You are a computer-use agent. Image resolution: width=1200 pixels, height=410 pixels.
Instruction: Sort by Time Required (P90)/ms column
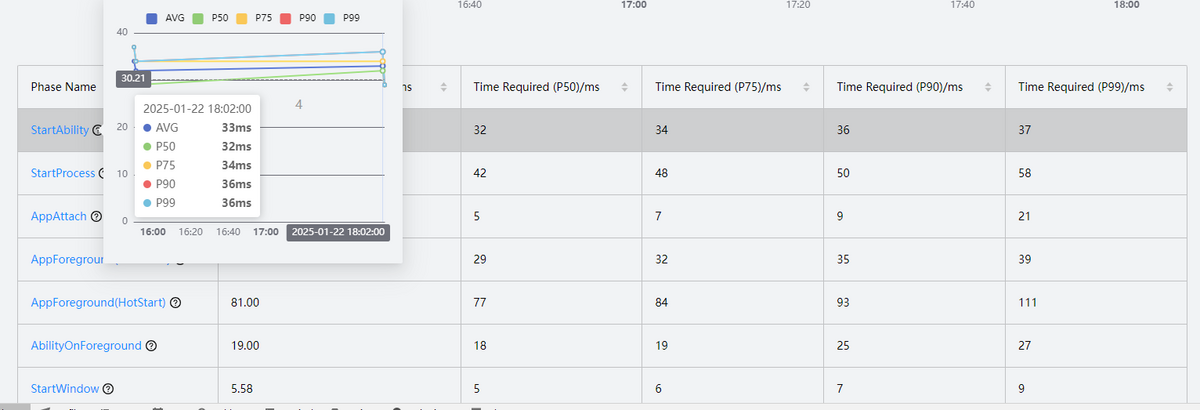pos(988,88)
